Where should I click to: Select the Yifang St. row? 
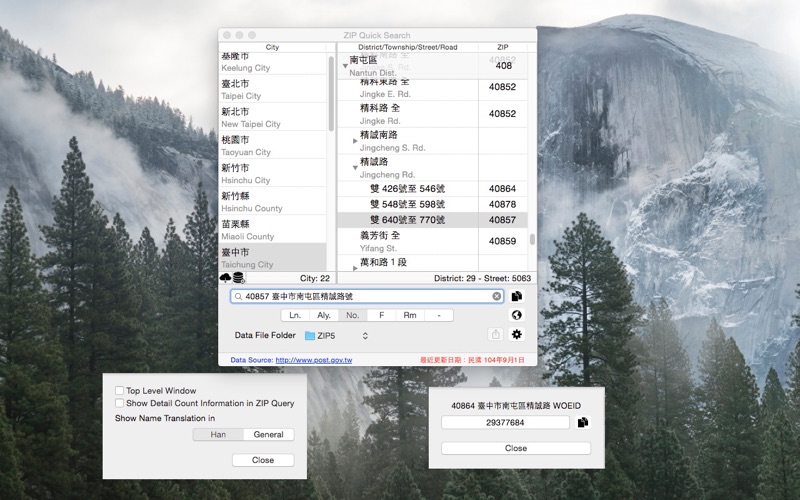point(432,241)
